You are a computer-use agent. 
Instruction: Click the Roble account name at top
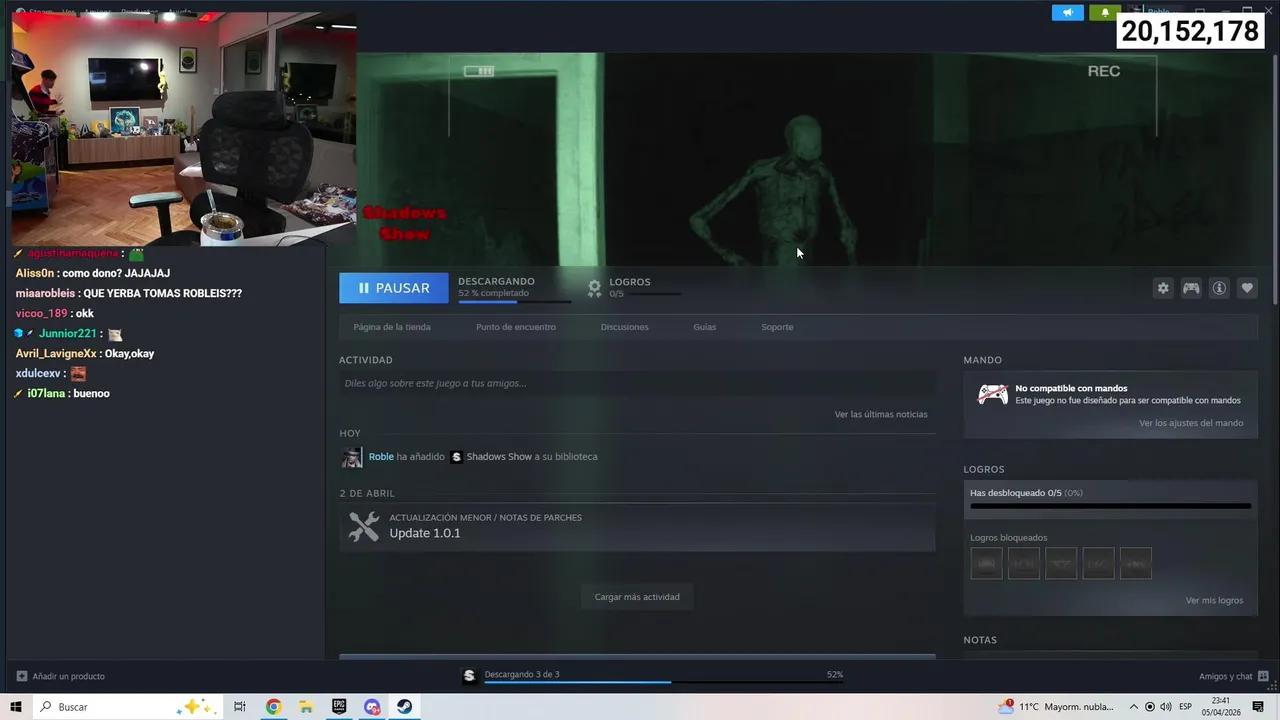(1158, 13)
